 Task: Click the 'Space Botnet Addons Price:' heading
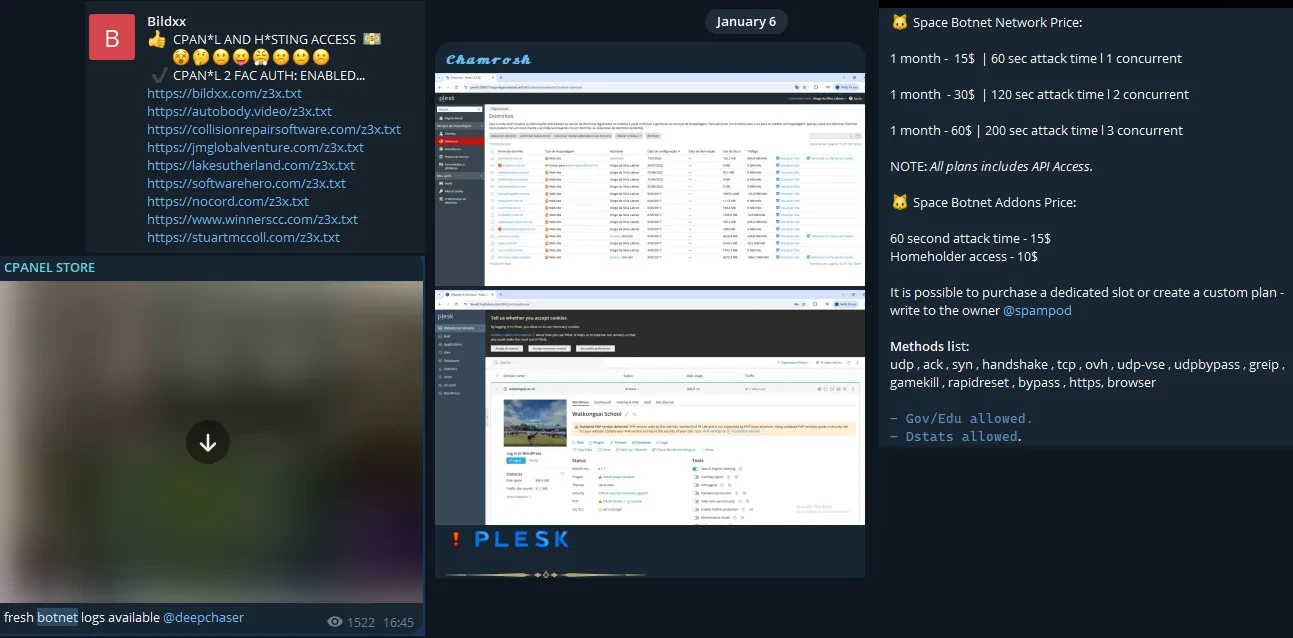point(994,202)
